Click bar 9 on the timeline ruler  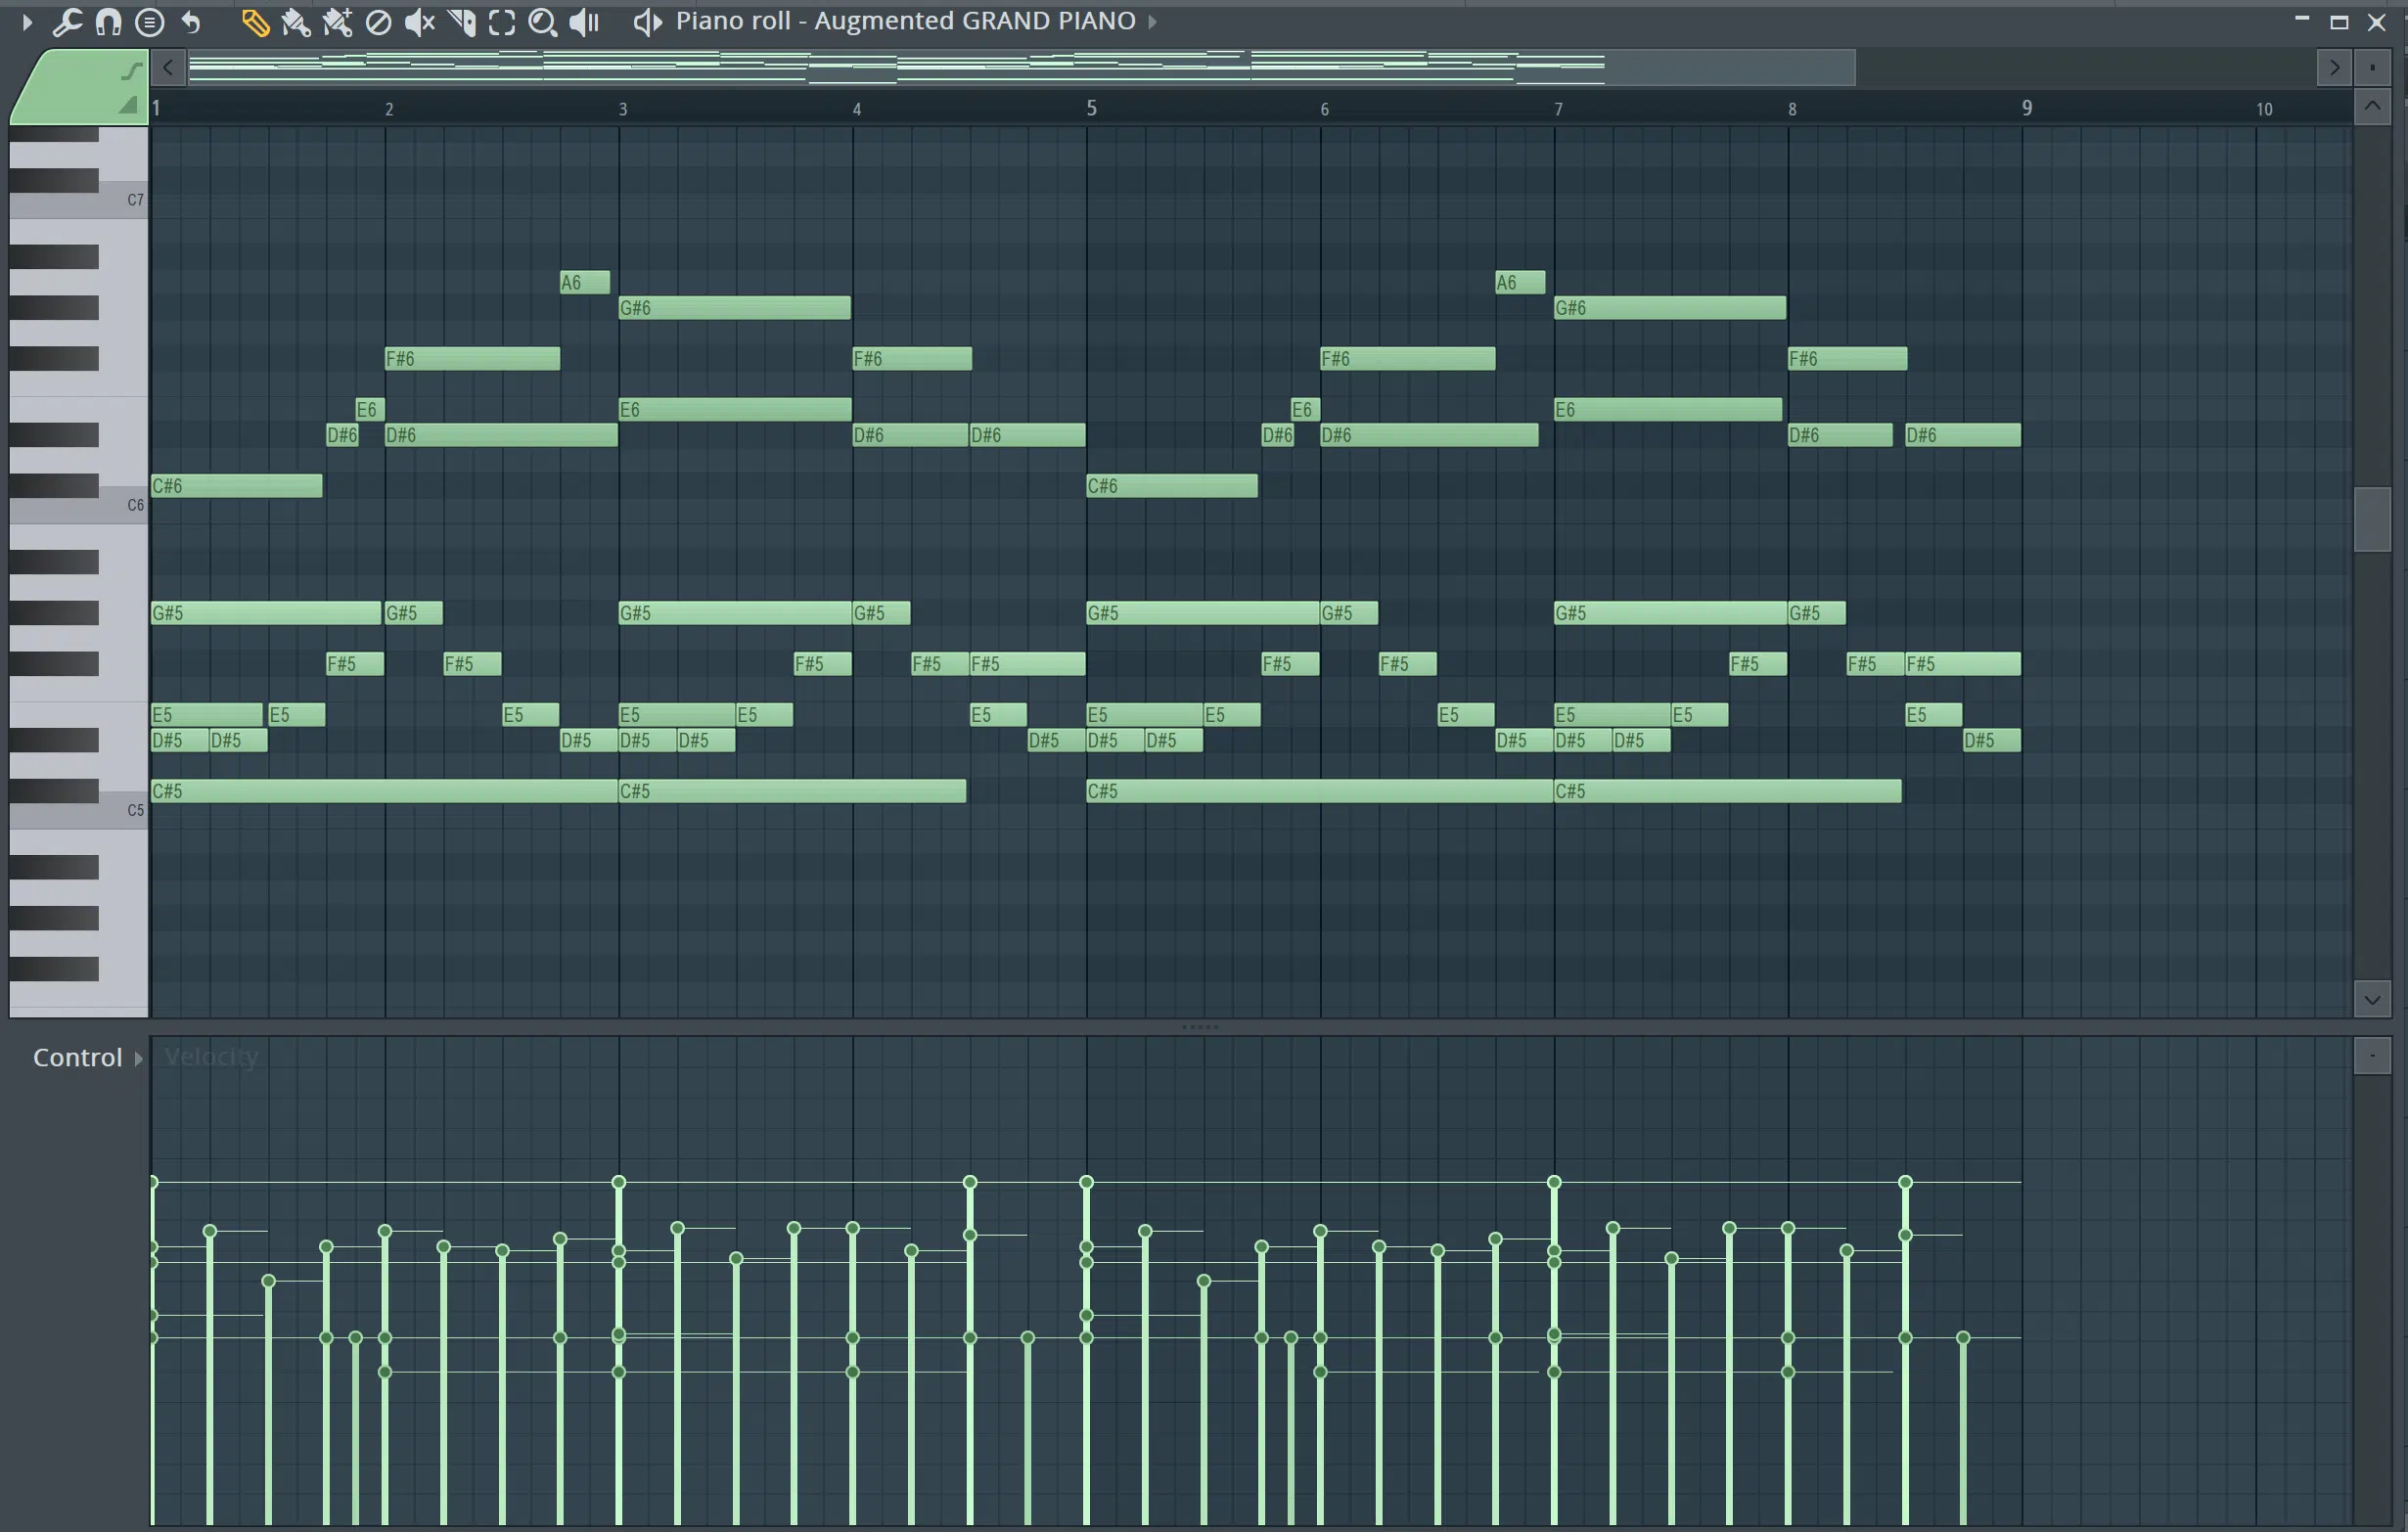(2027, 108)
